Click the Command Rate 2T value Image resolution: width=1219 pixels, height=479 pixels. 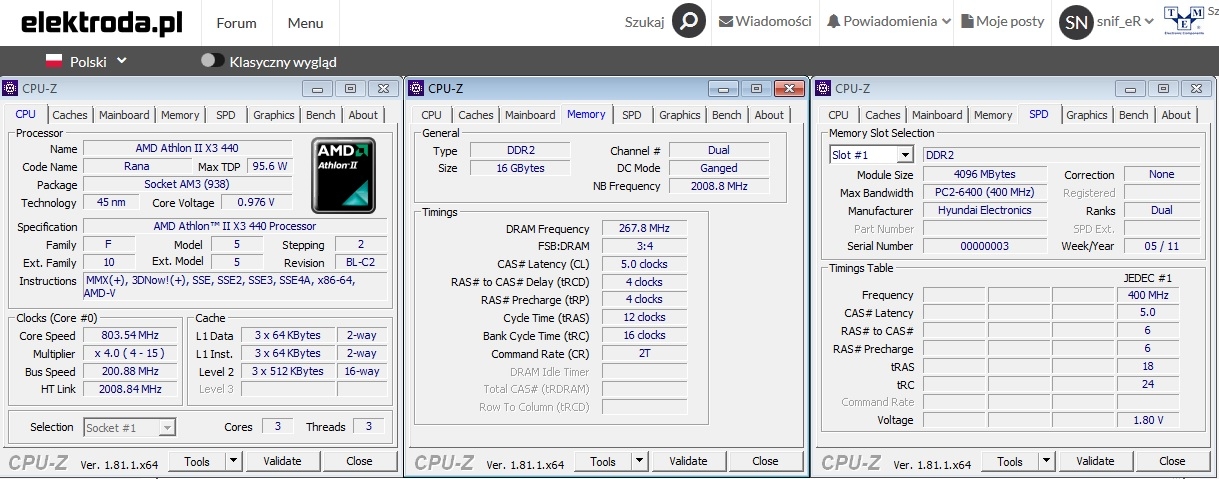click(x=645, y=354)
